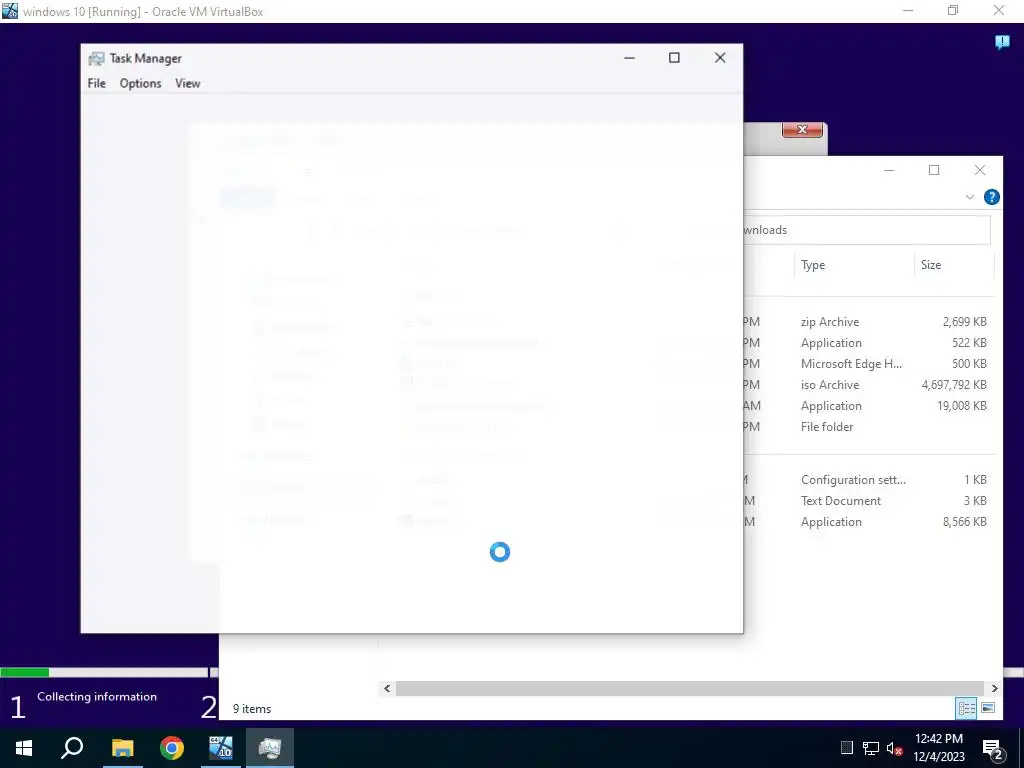
Task: Click the '9 items' status text
Action: [252, 709]
